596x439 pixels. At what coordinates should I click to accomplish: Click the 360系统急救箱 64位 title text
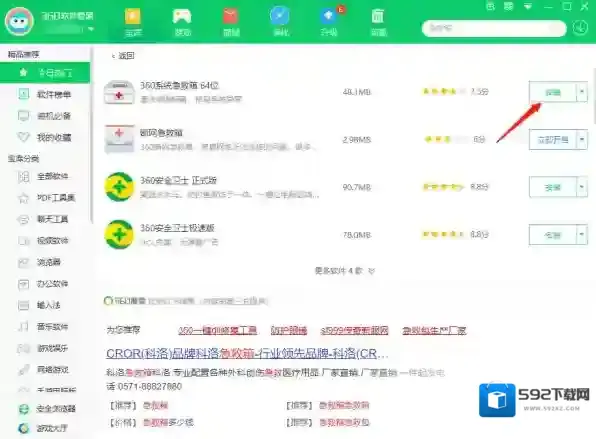[x=179, y=86]
